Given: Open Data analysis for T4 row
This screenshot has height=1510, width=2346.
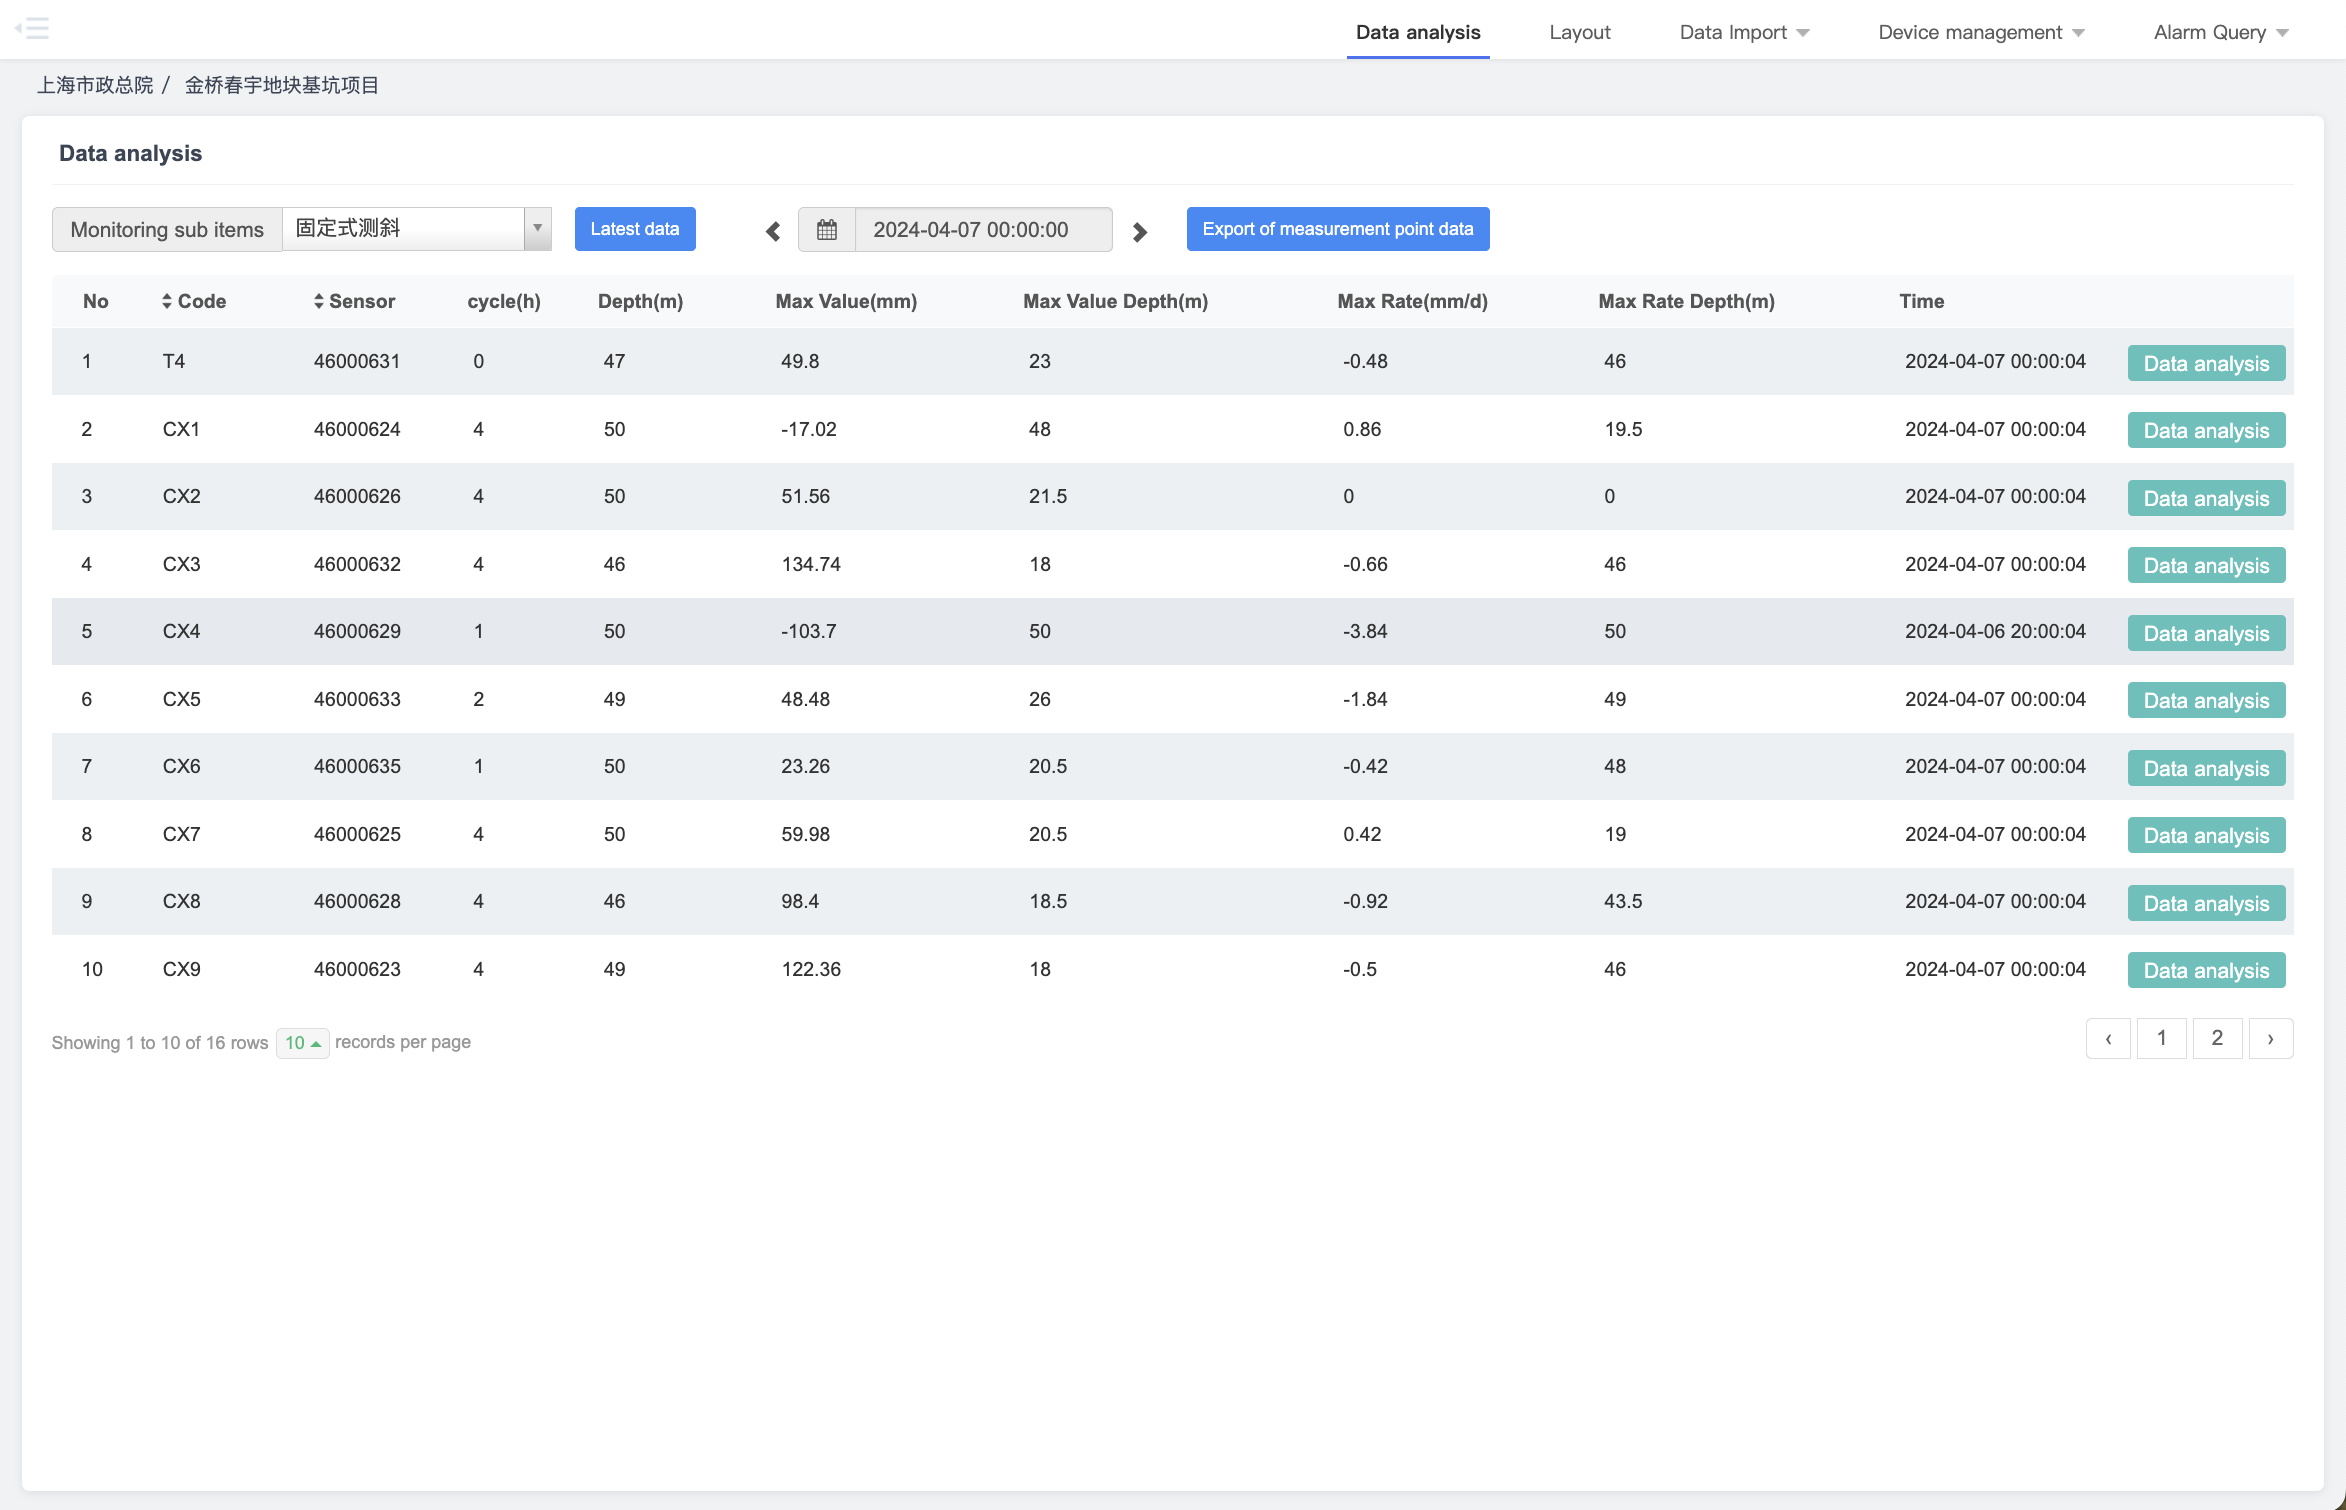Looking at the screenshot, I should (x=2206, y=363).
